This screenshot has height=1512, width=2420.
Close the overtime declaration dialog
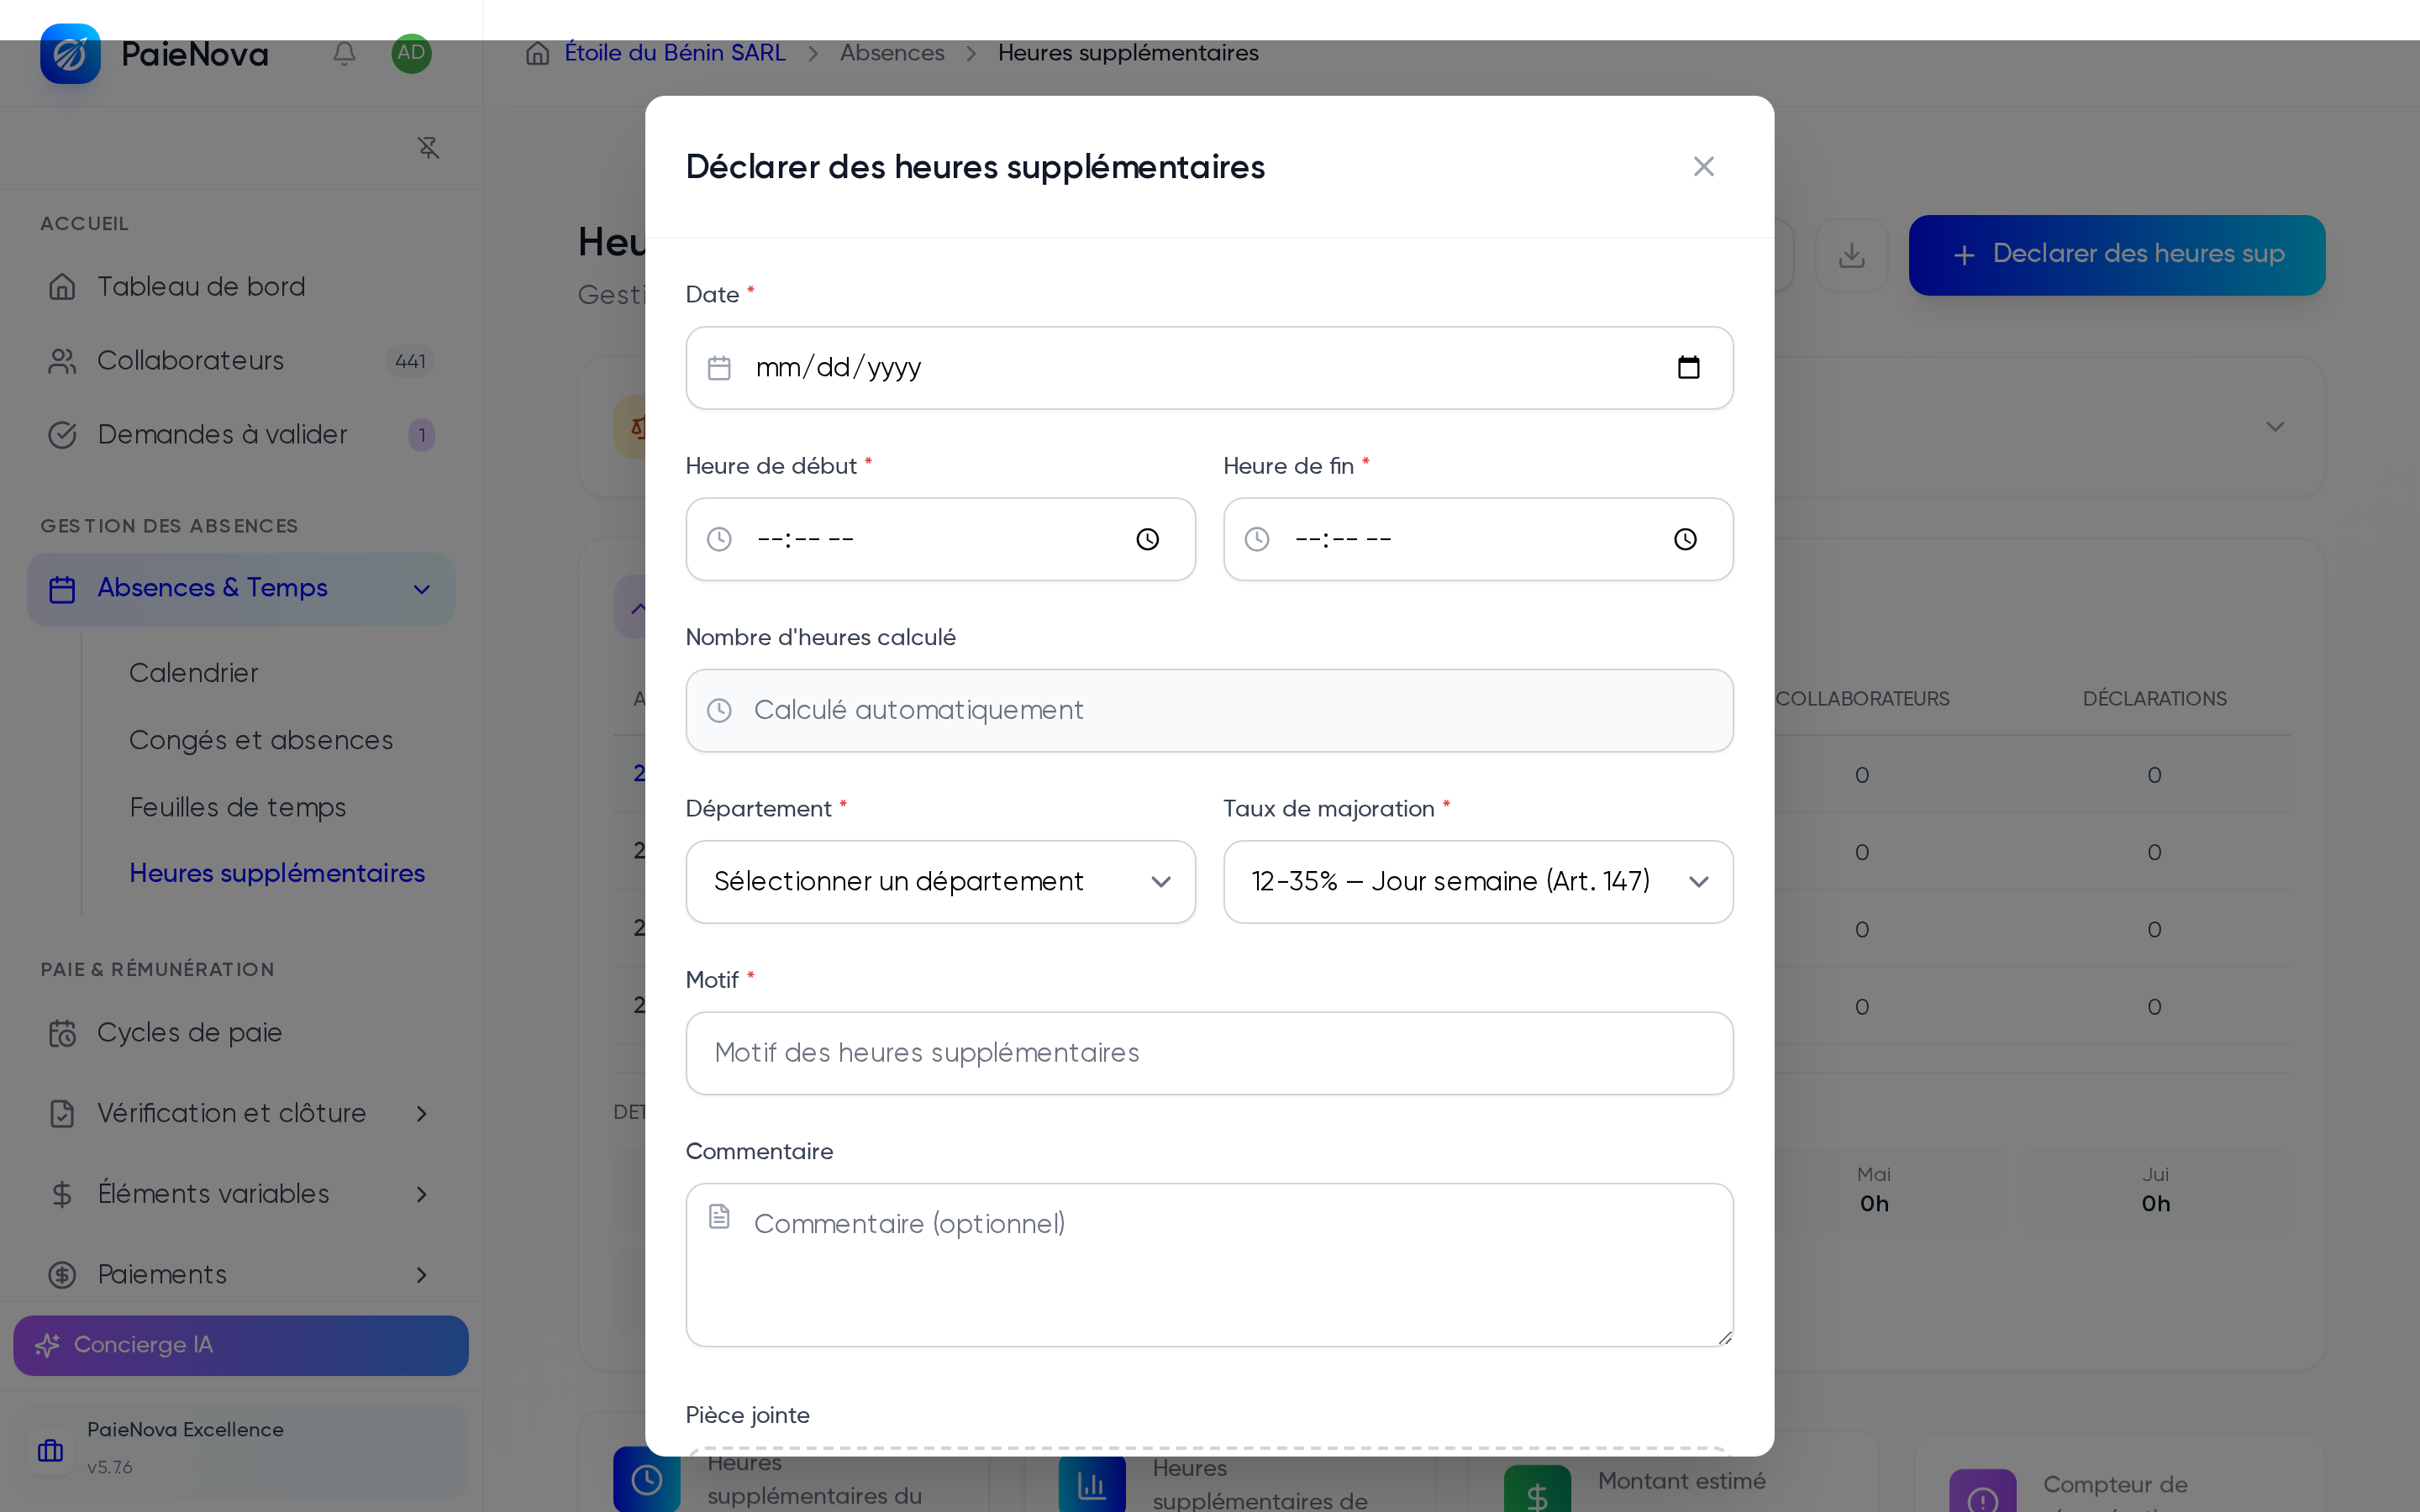[1703, 167]
